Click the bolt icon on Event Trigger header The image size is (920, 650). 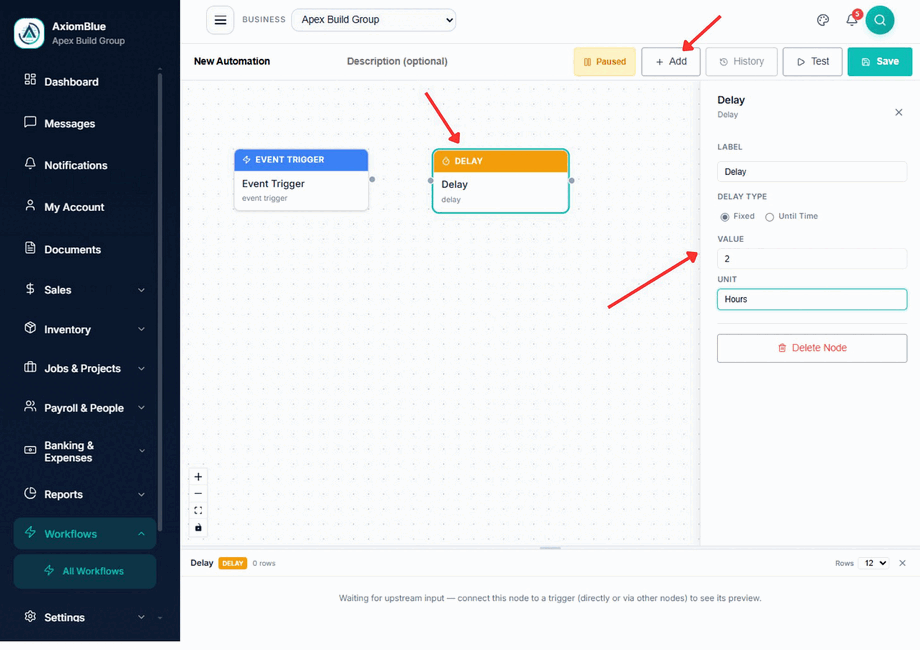click(246, 160)
